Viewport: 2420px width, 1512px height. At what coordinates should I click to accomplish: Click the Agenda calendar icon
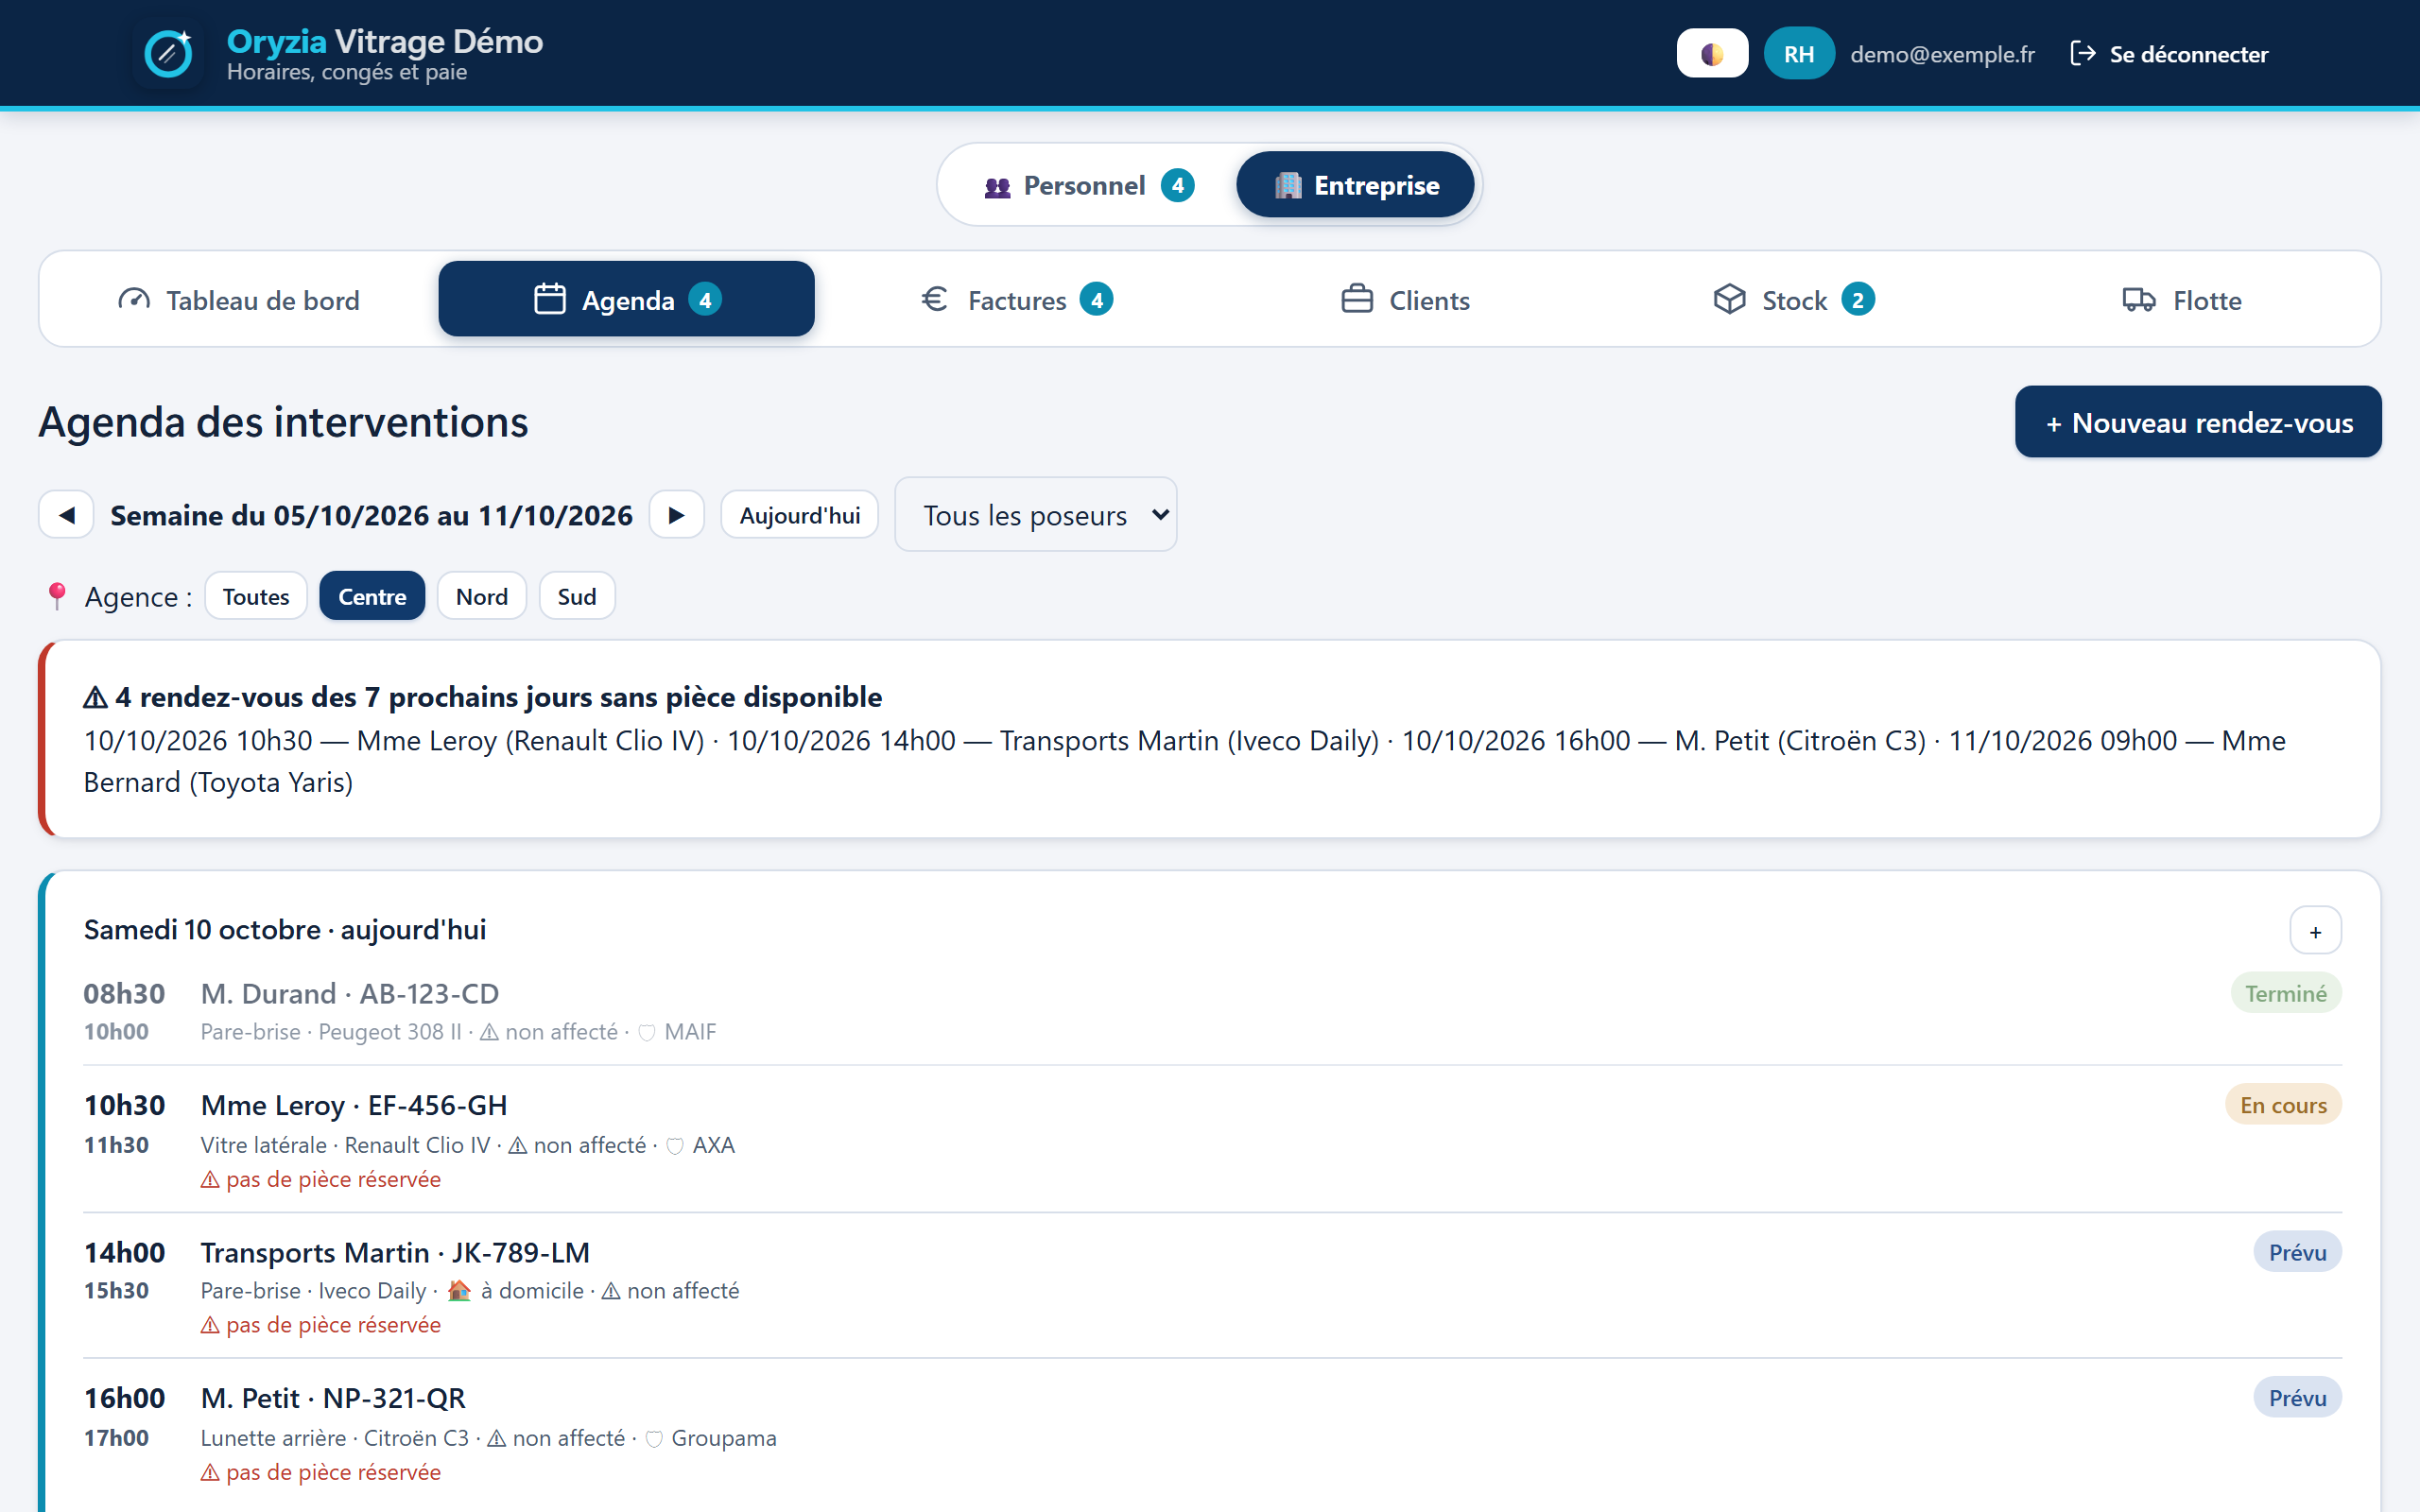pyautogui.click(x=550, y=300)
